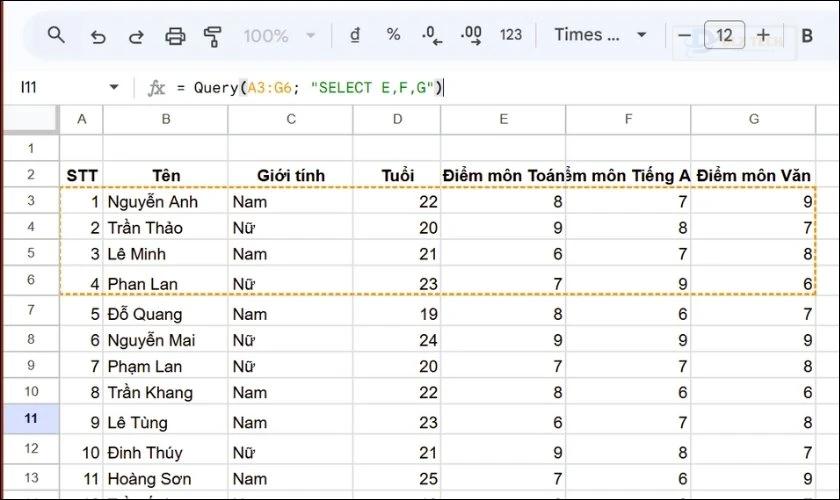Click the Tuổi header cell
This screenshot has width=840, height=500.
pos(397,175)
